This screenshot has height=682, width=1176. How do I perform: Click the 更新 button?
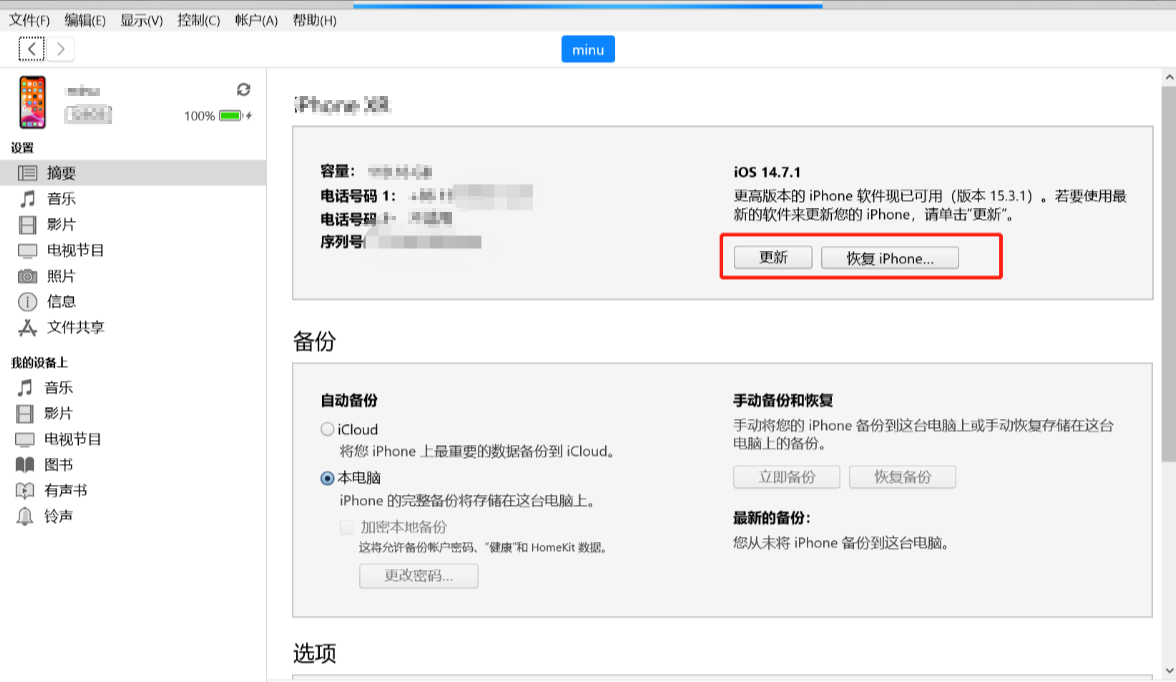pyautogui.click(x=773, y=257)
